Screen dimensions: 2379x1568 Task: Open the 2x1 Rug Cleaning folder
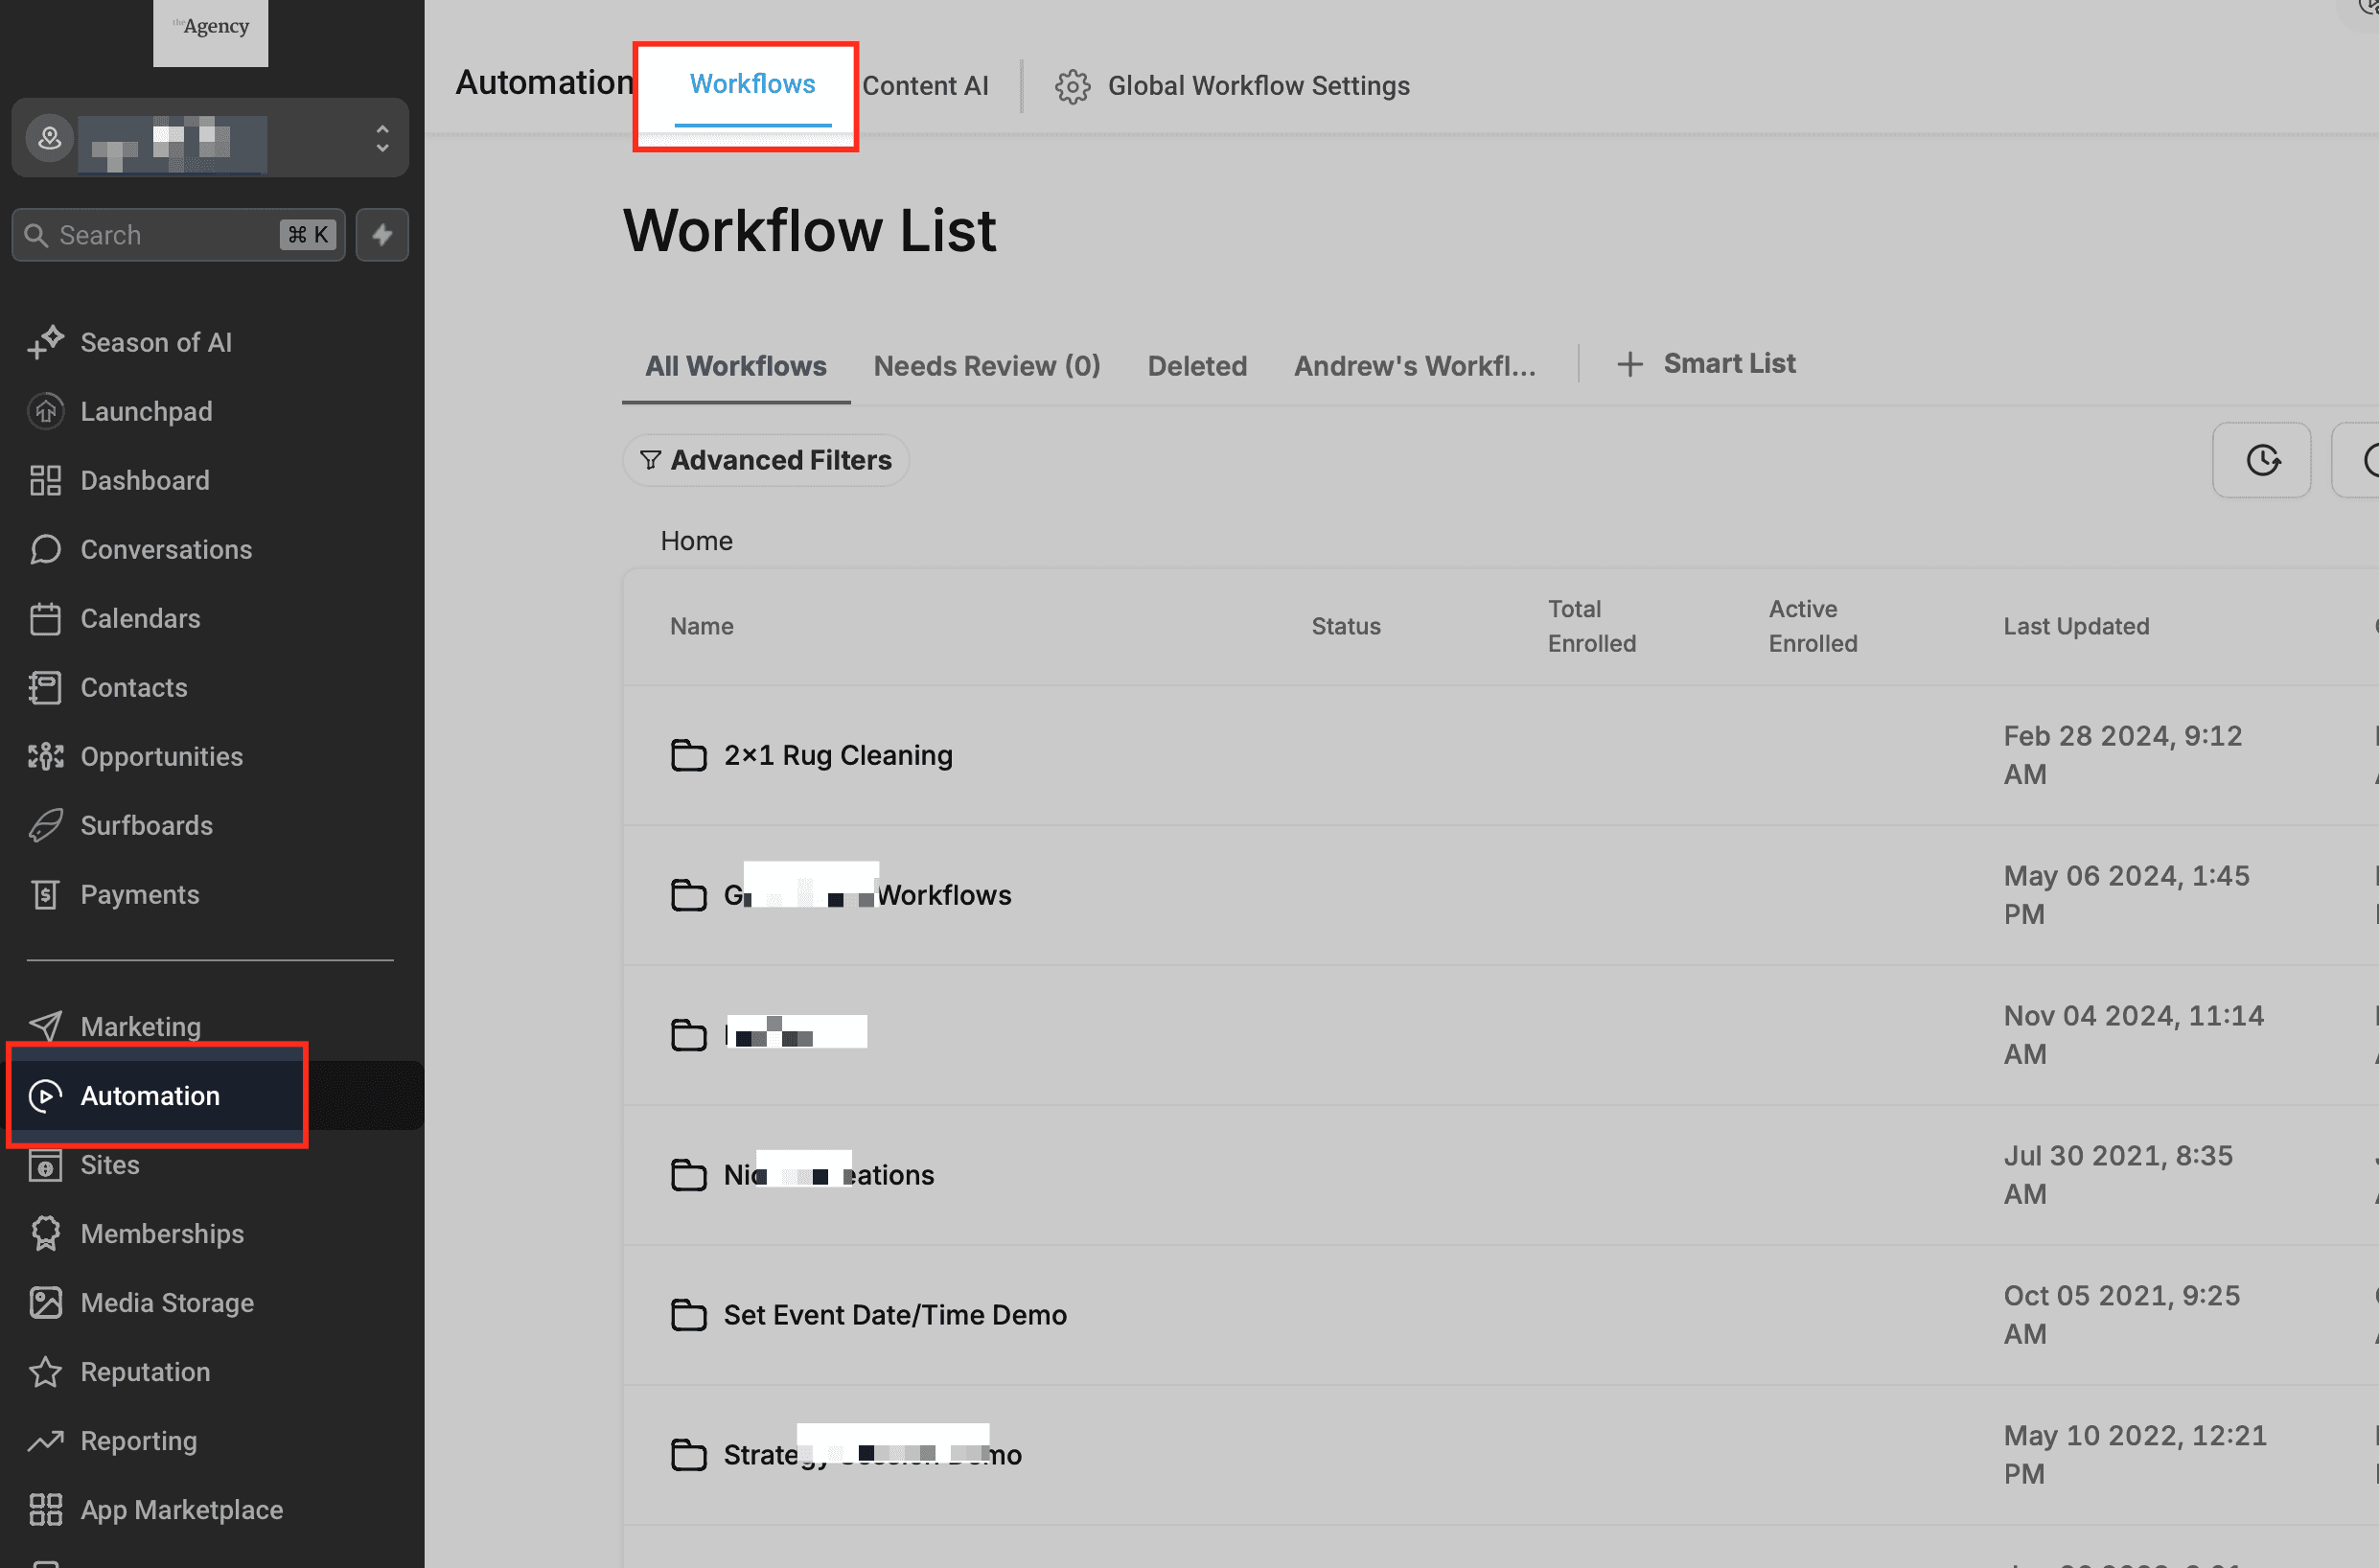click(837, 755)
